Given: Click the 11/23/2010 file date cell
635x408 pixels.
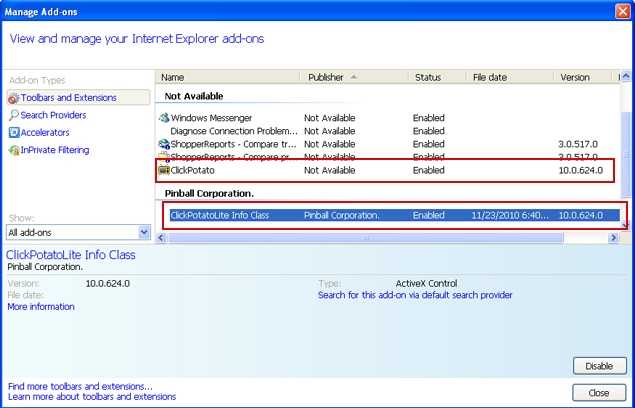Looking at the screenshot, I should (510, 215).
